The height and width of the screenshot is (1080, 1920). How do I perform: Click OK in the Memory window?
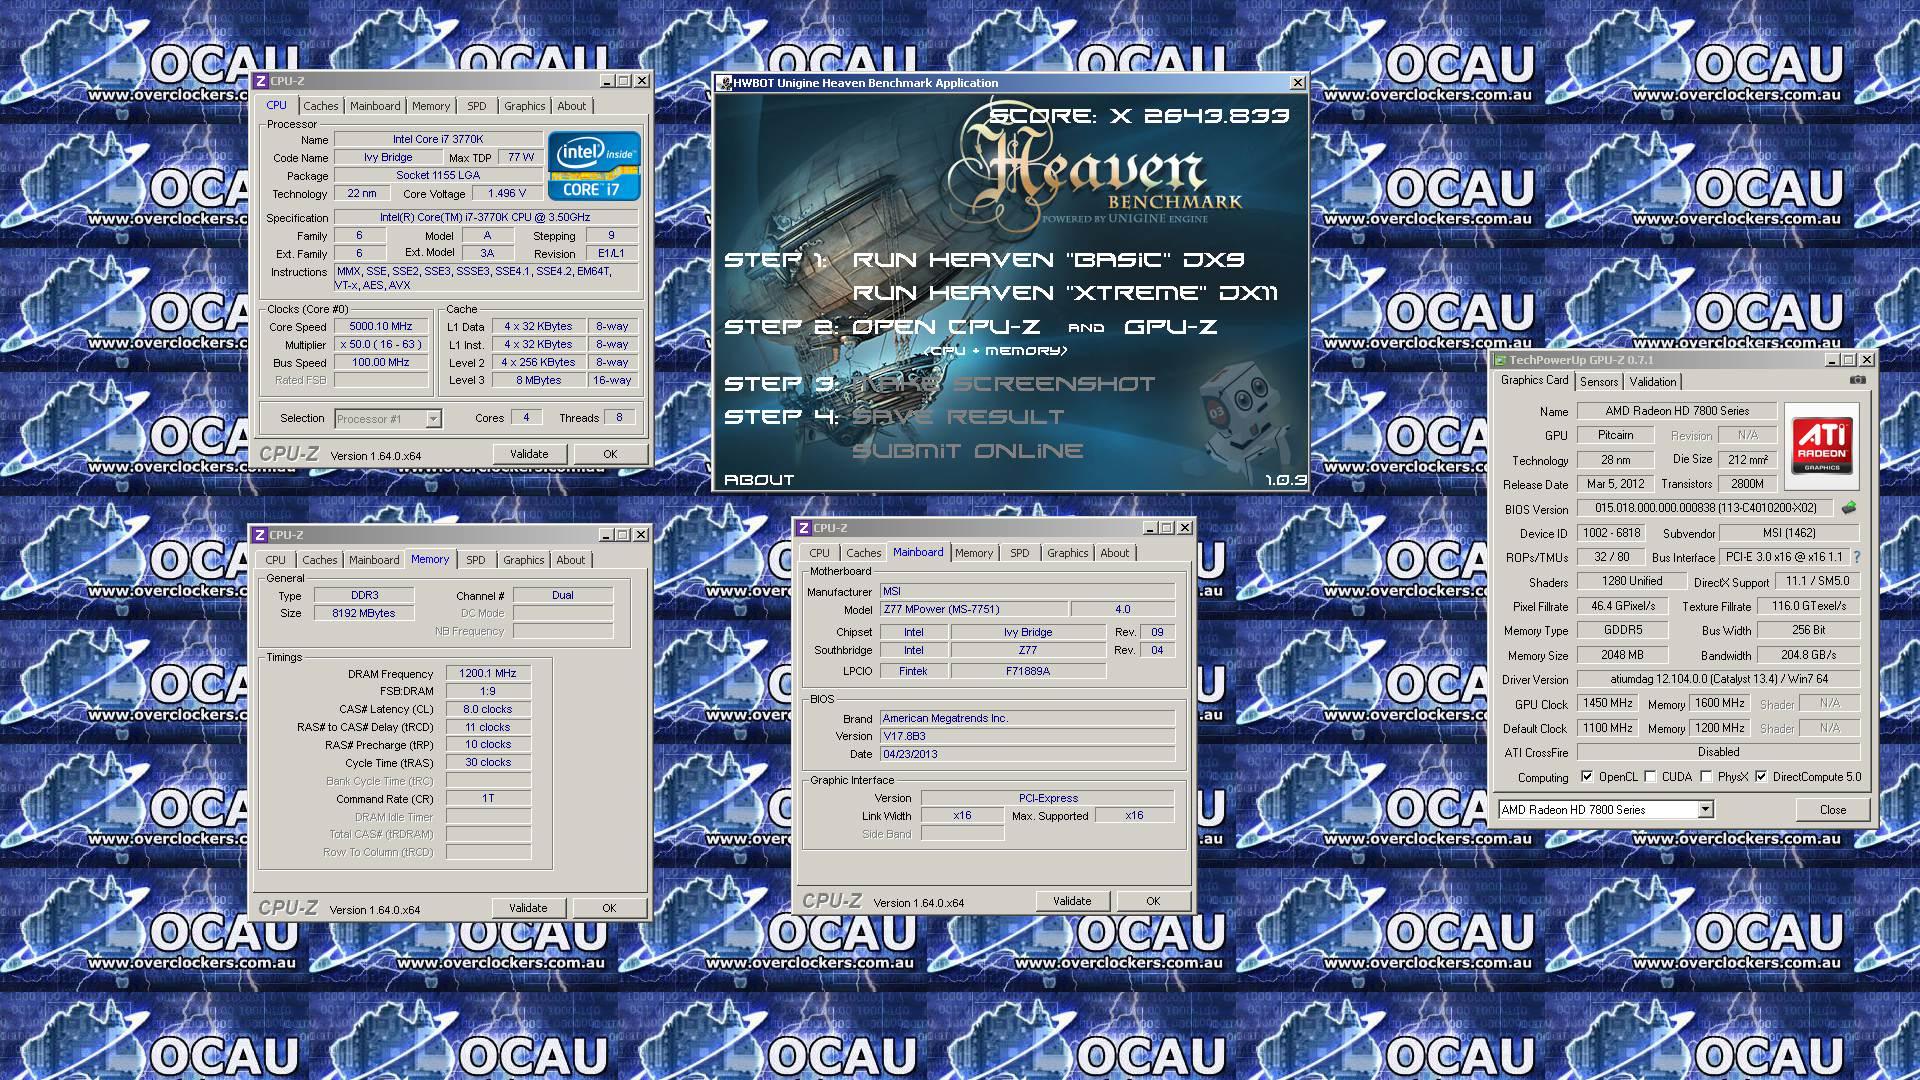[609, 908]
